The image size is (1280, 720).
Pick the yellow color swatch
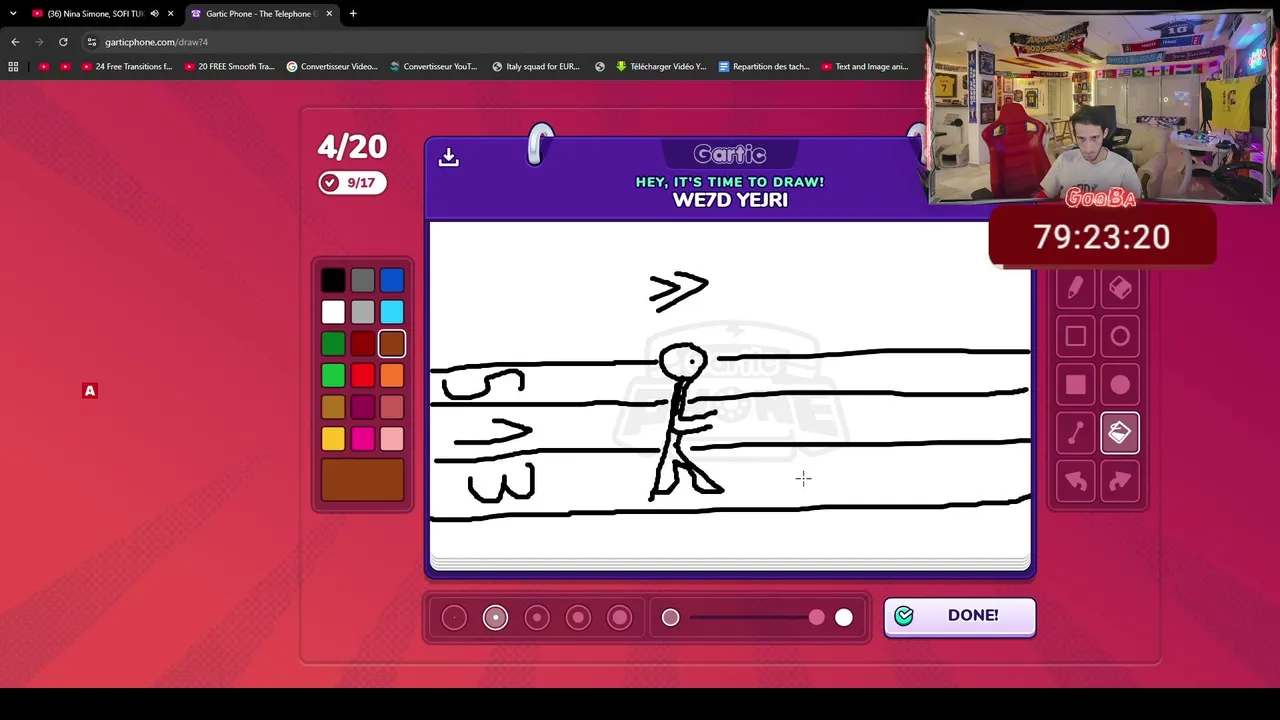coord(333,439)
